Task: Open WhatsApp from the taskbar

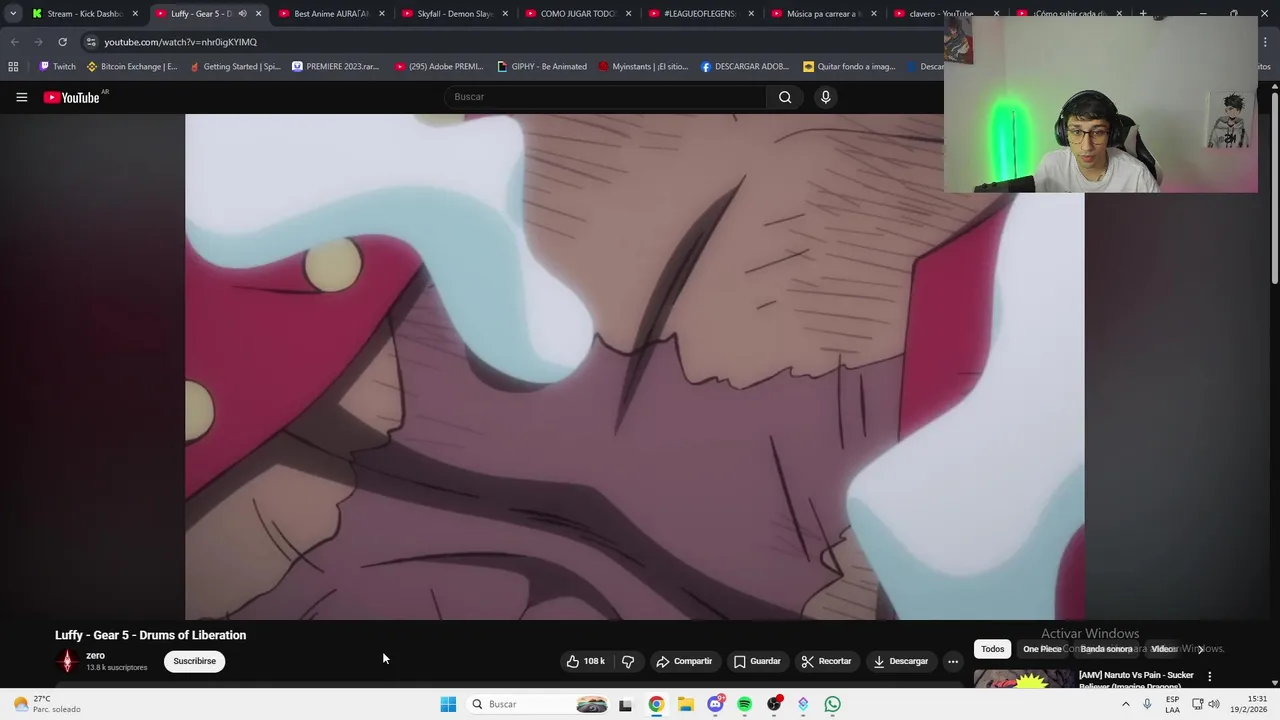Action: 832,704
